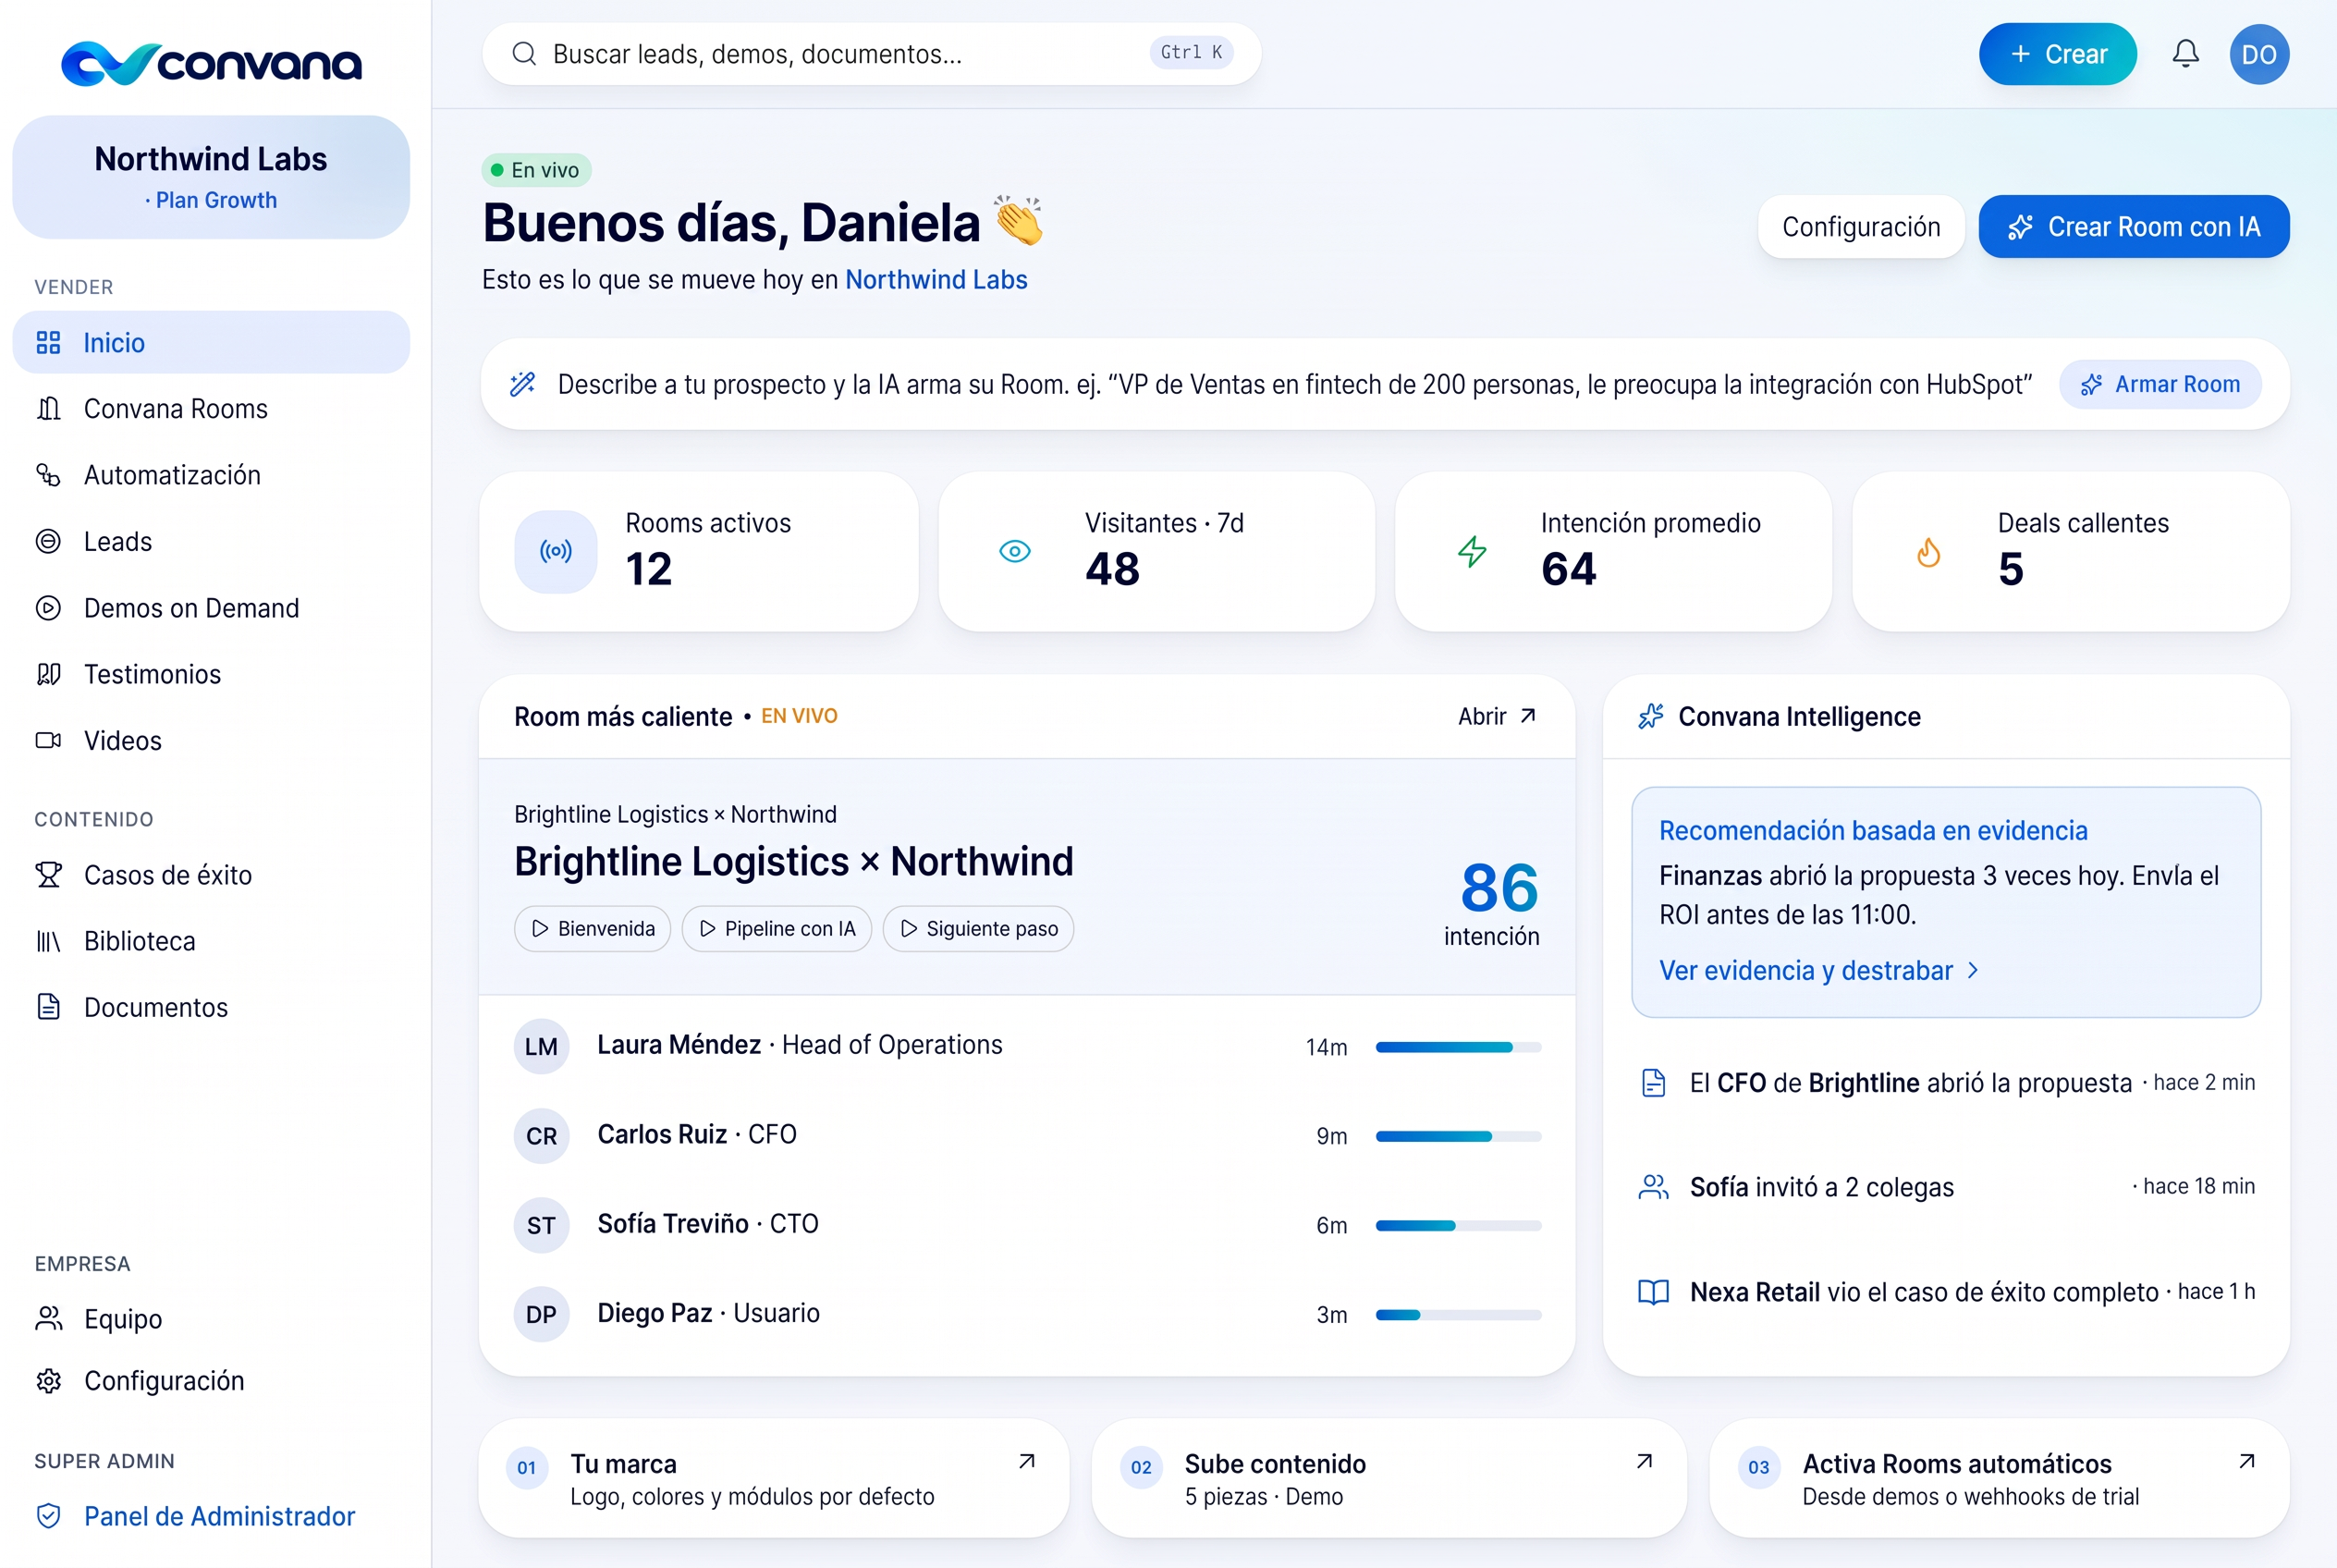Image resolution: width=2337 pixels, height=1568 pixels.
Task: Click the Convana logo
Action: click(x=211, y=63)
